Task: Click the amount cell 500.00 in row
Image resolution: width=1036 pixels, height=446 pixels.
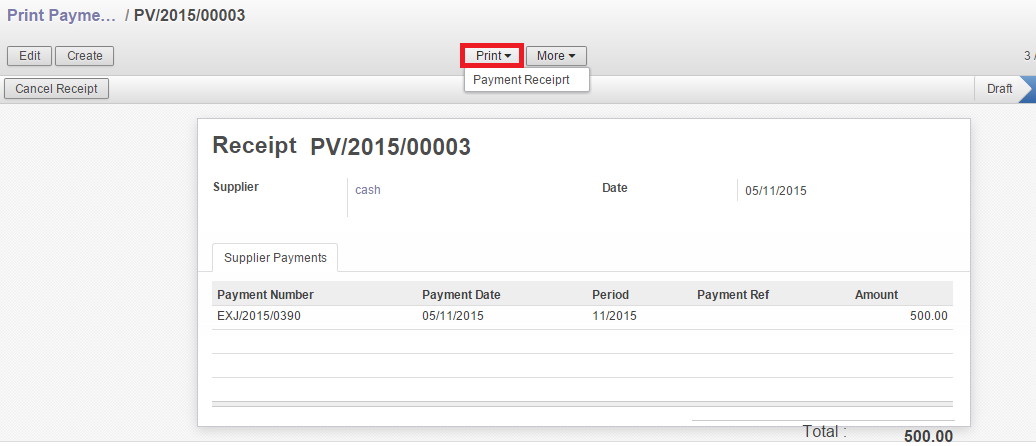Action: 928,316
